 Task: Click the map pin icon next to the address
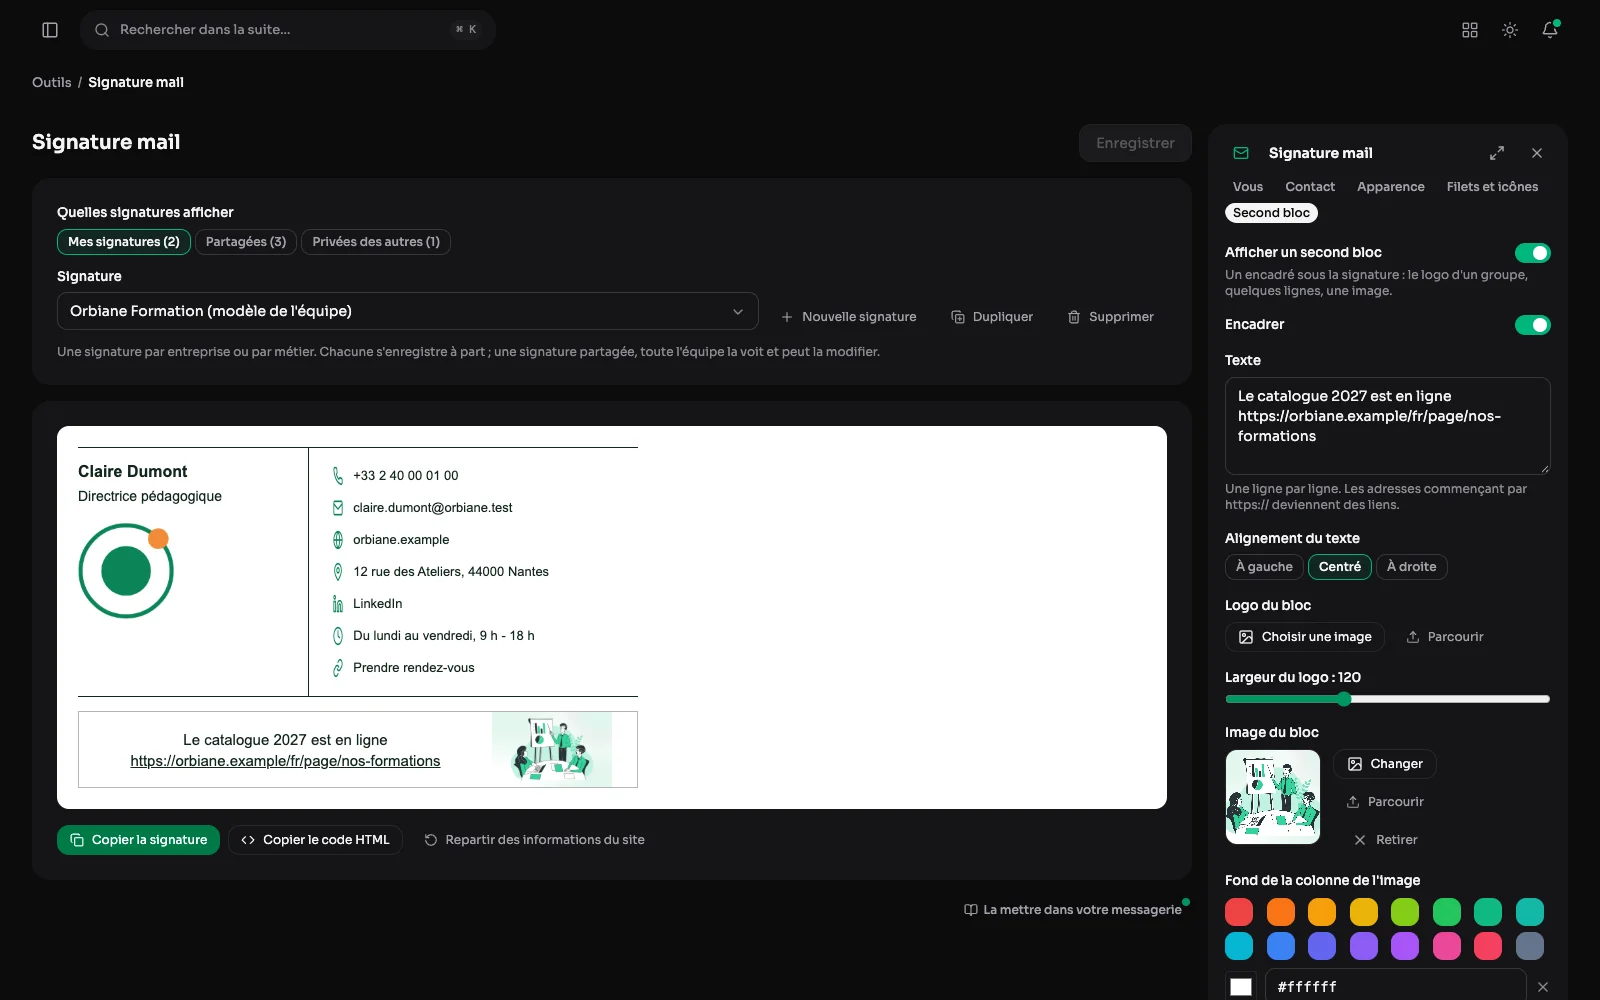click(x=338, y=572)
